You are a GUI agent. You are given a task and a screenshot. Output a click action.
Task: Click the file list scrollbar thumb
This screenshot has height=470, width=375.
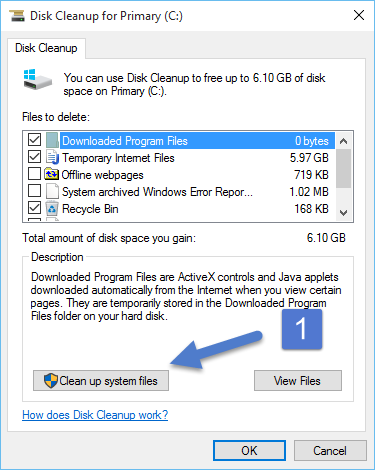(343, 168)
